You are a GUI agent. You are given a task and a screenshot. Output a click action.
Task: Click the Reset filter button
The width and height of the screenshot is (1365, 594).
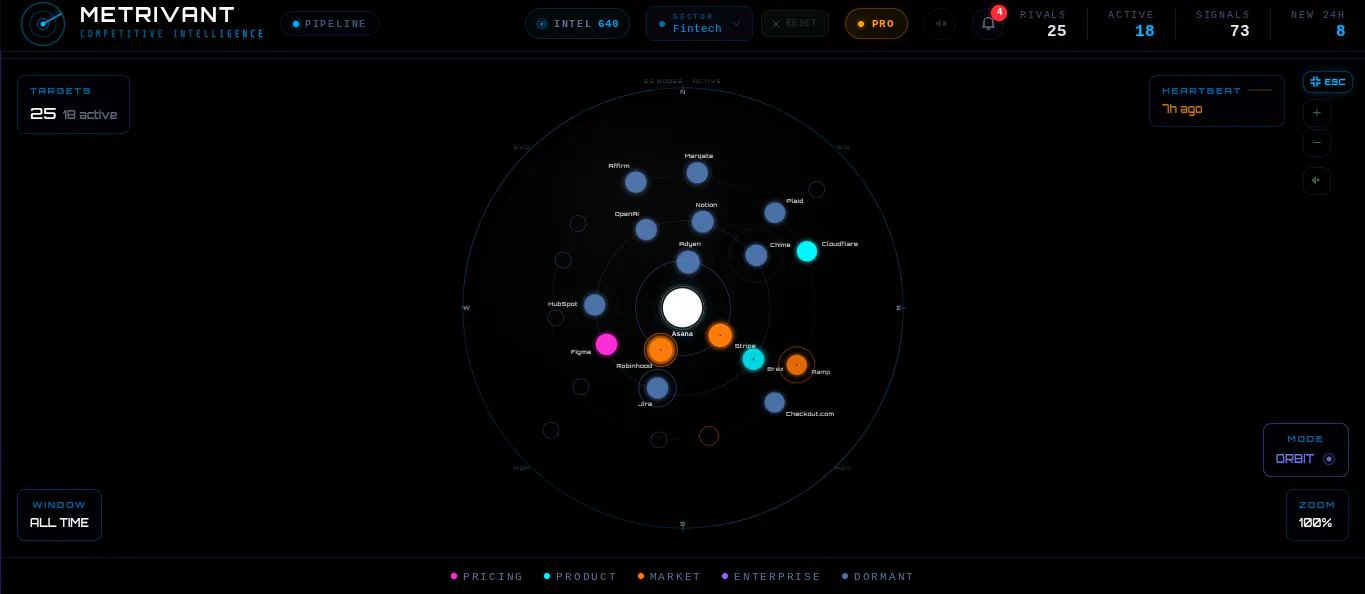click(795, 23)
